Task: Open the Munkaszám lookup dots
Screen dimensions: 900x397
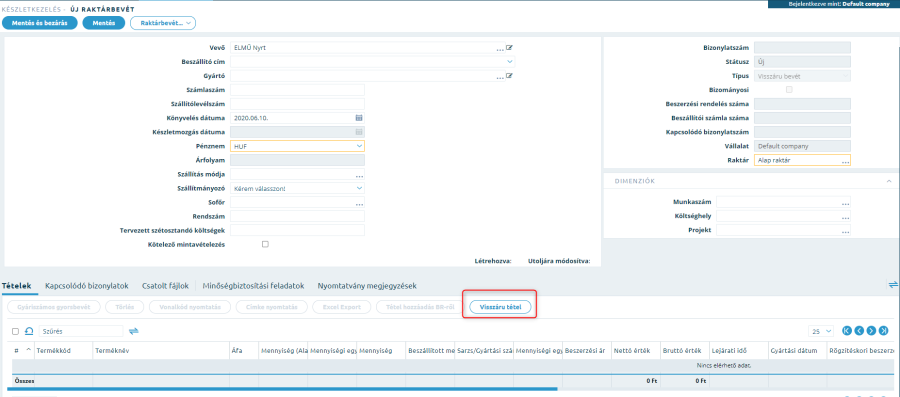Action: point(845,203)
